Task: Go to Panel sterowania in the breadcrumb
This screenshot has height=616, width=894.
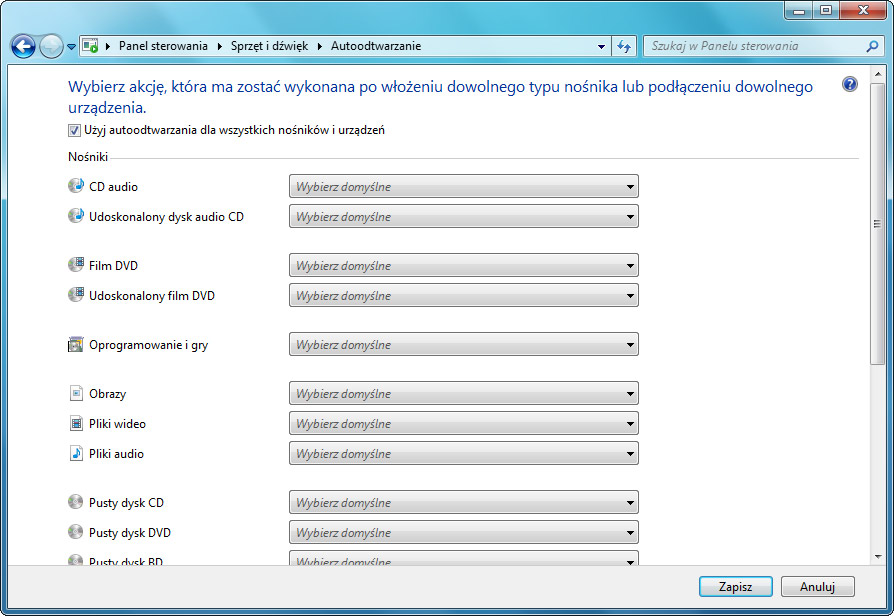Action: (x=163, y=46)
